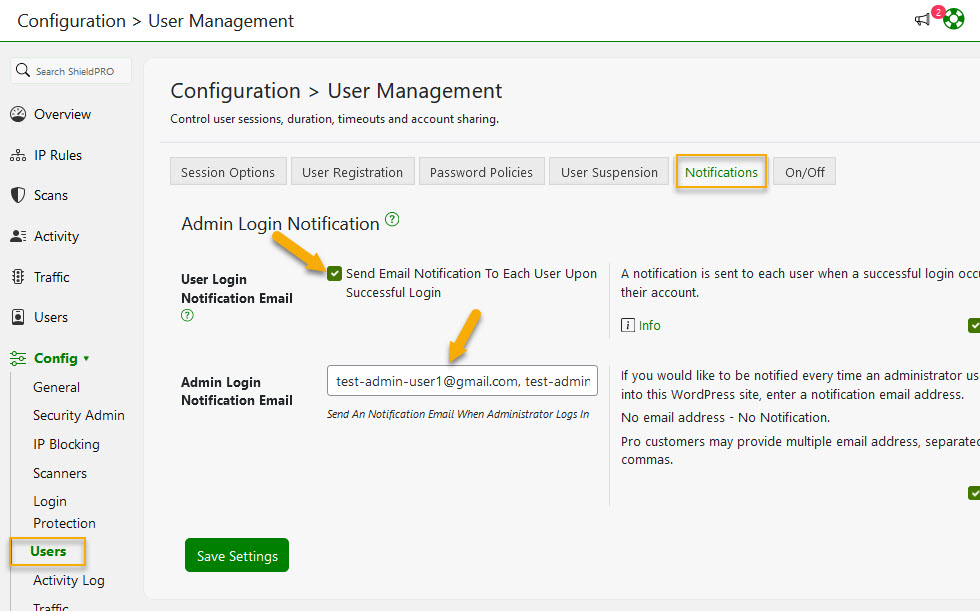Open the User Suspension tab
980x611 pixels.
tap(608, 171)
